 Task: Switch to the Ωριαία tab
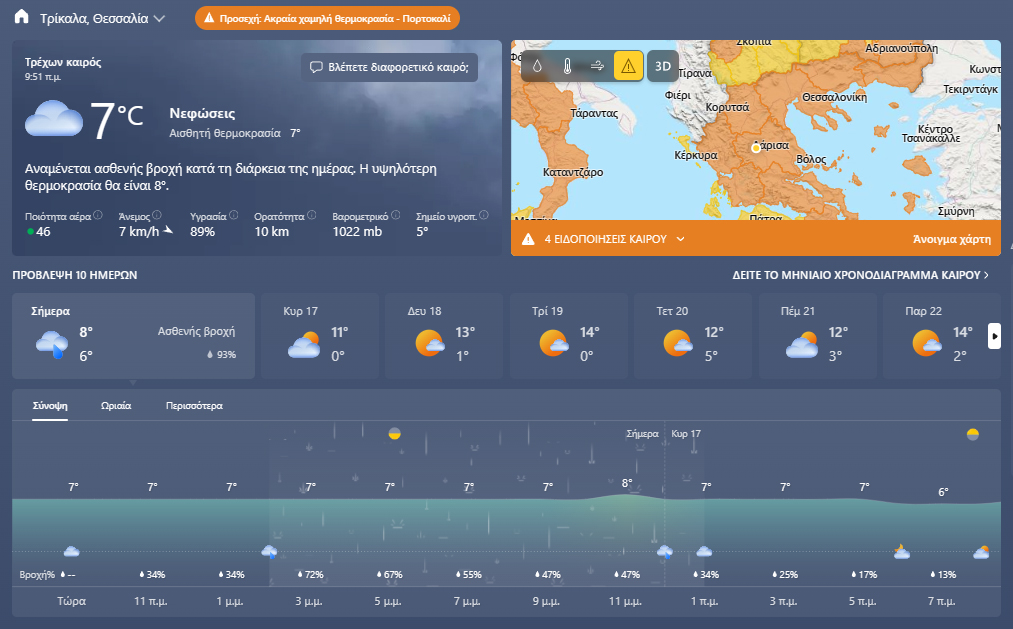point(116,406)
